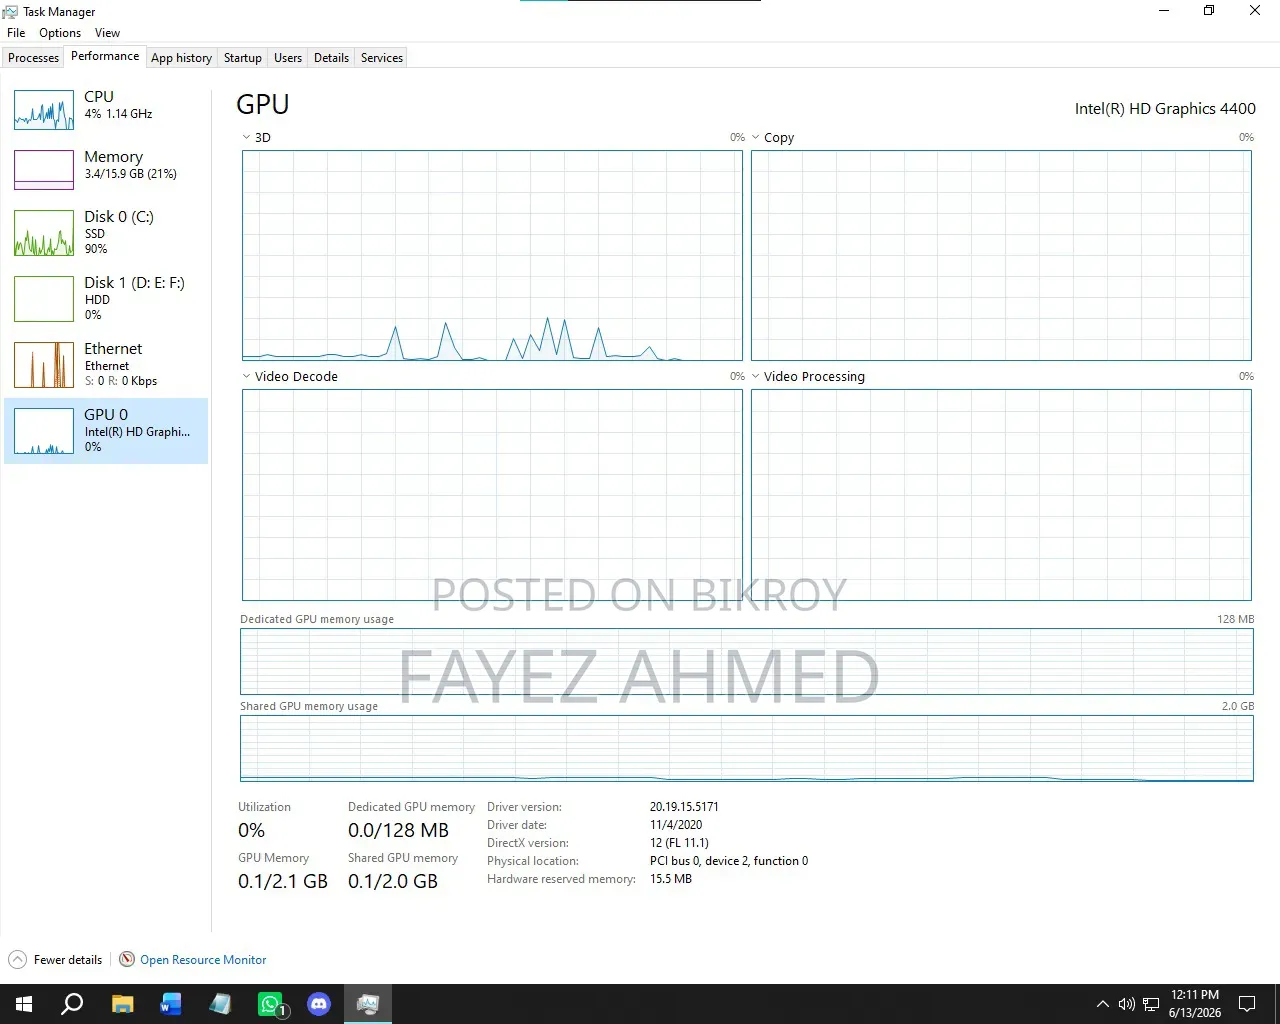Image resolution: width=1280 pixels, height=1024 pixels.
Task: Click the Task Manager title bar icon
Action: click(10, 12)
